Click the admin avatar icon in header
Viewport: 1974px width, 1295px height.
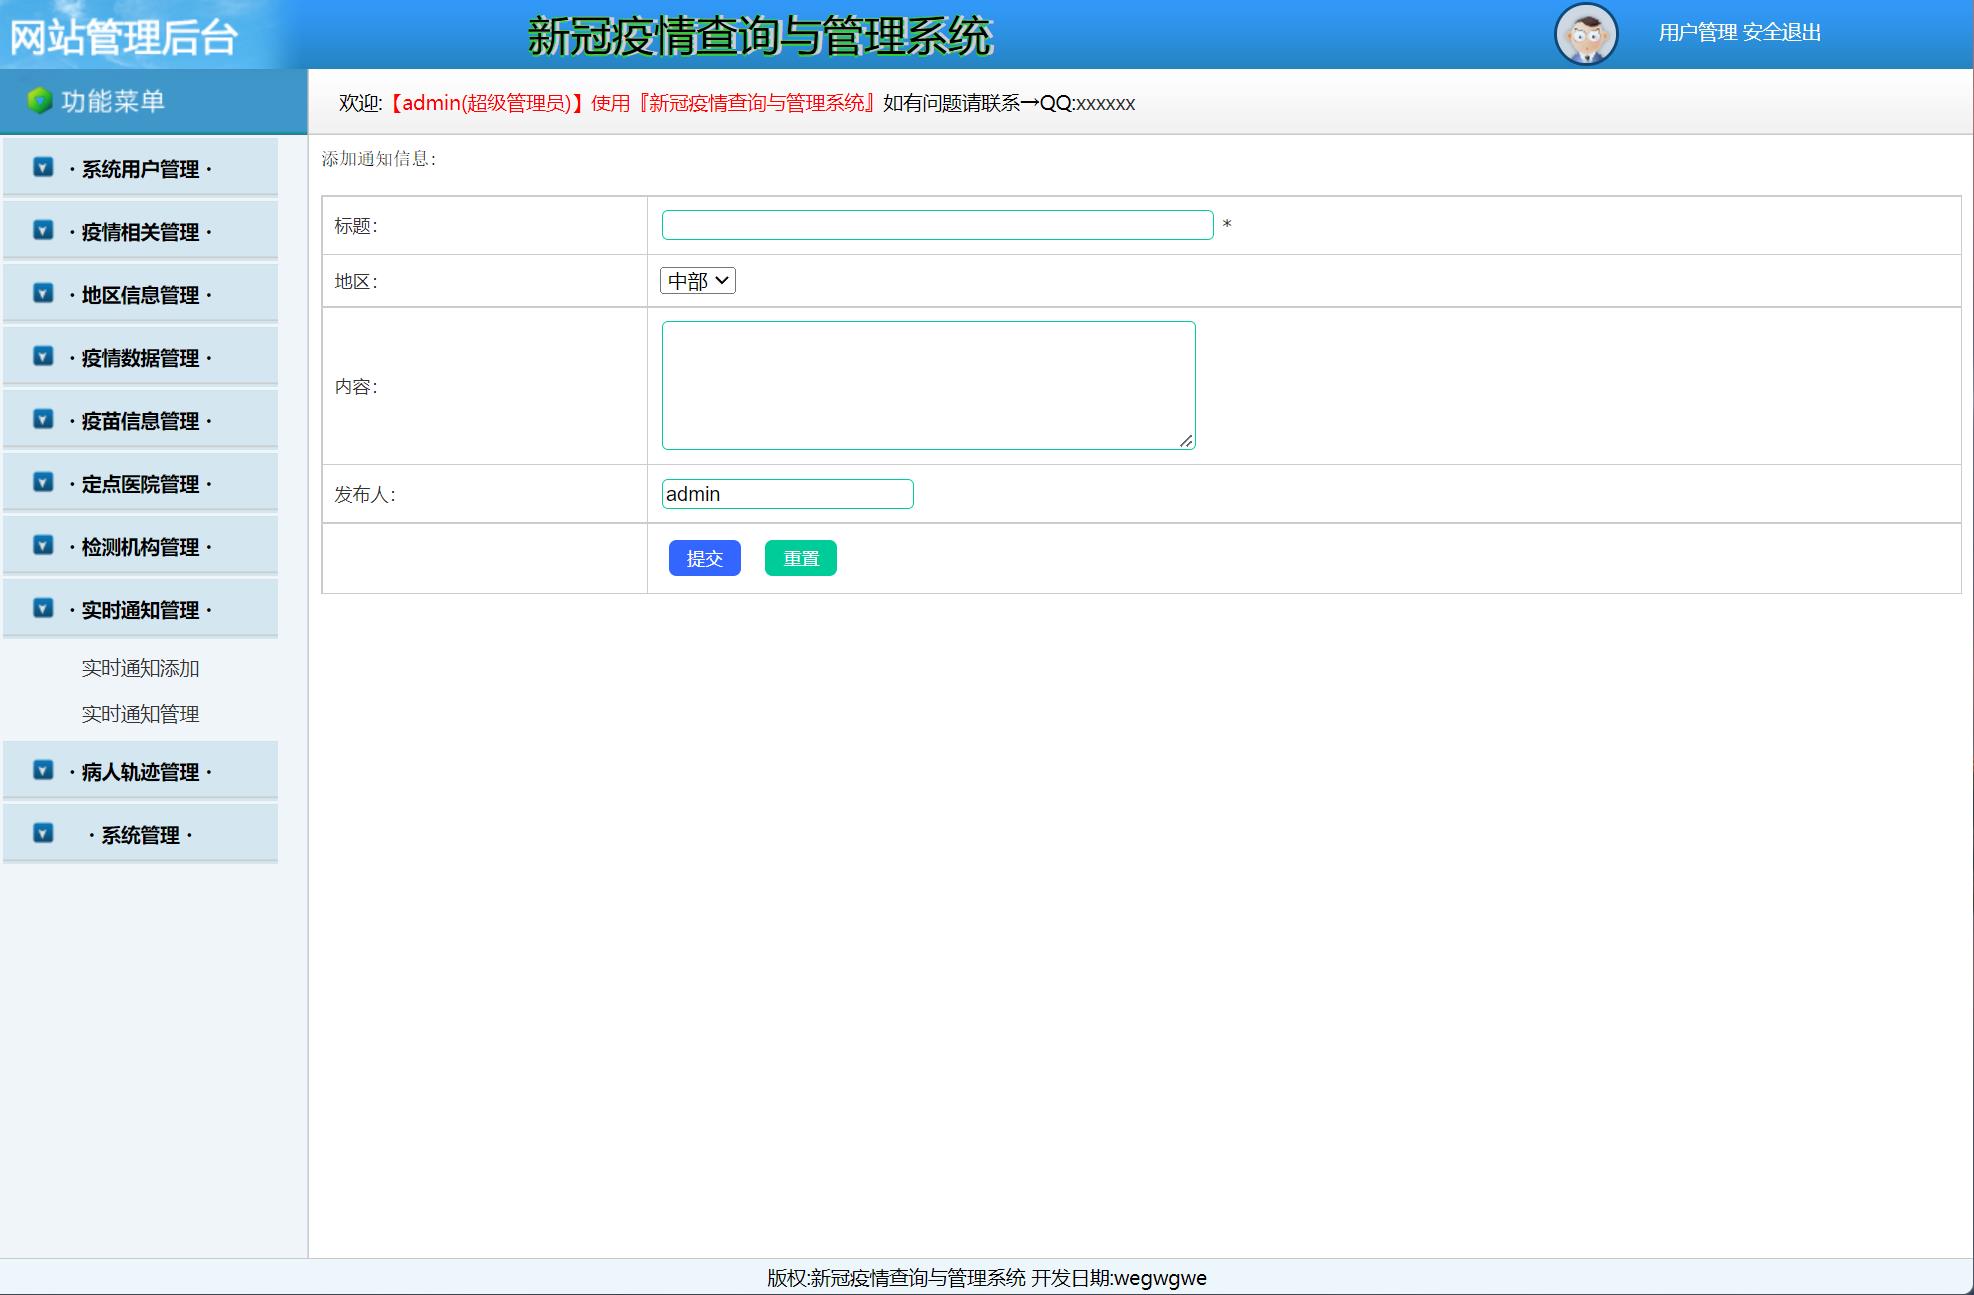pyautogui.click(x=1586, y=34)
